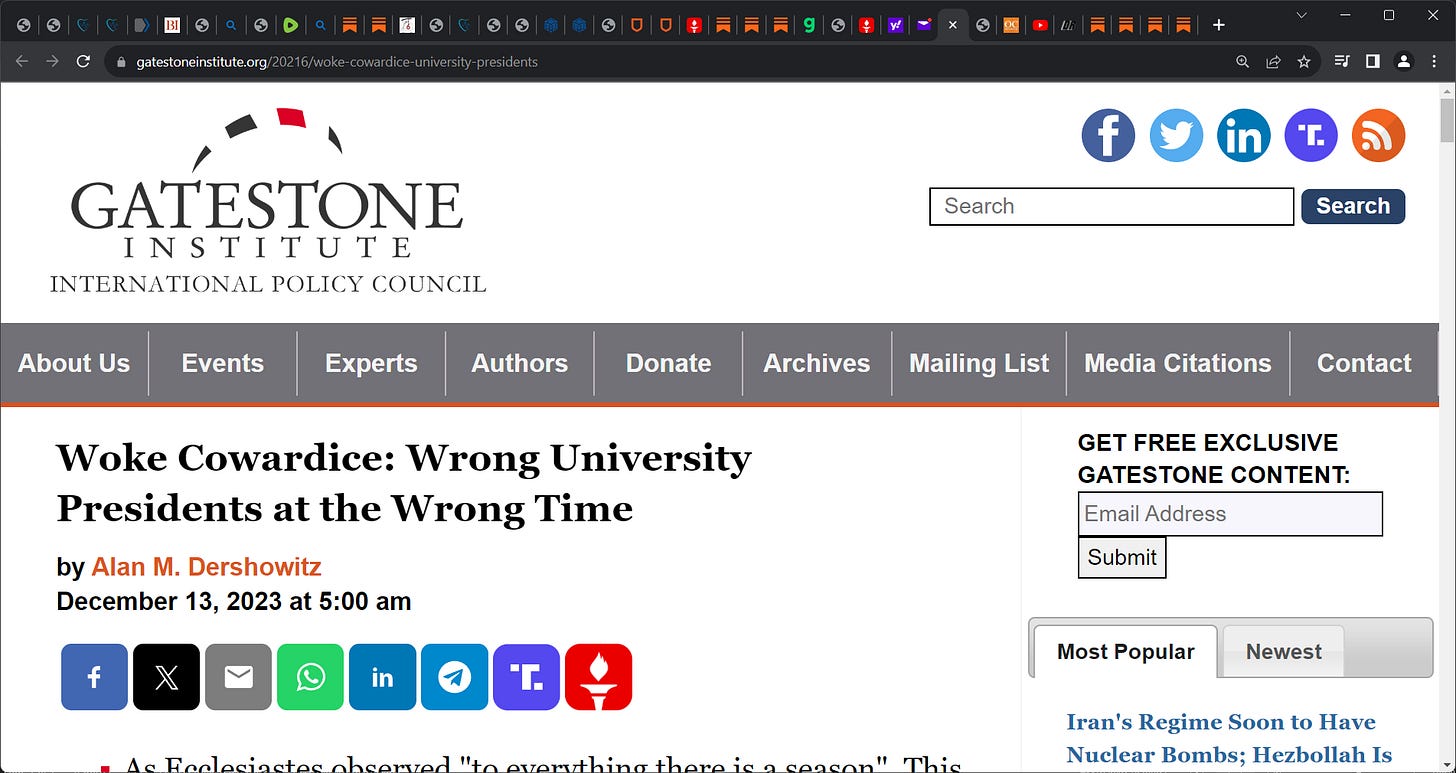Screen dimensions: 1456x773
Task: Go forward using the browser forward arrow
Action: click(53, 61)
